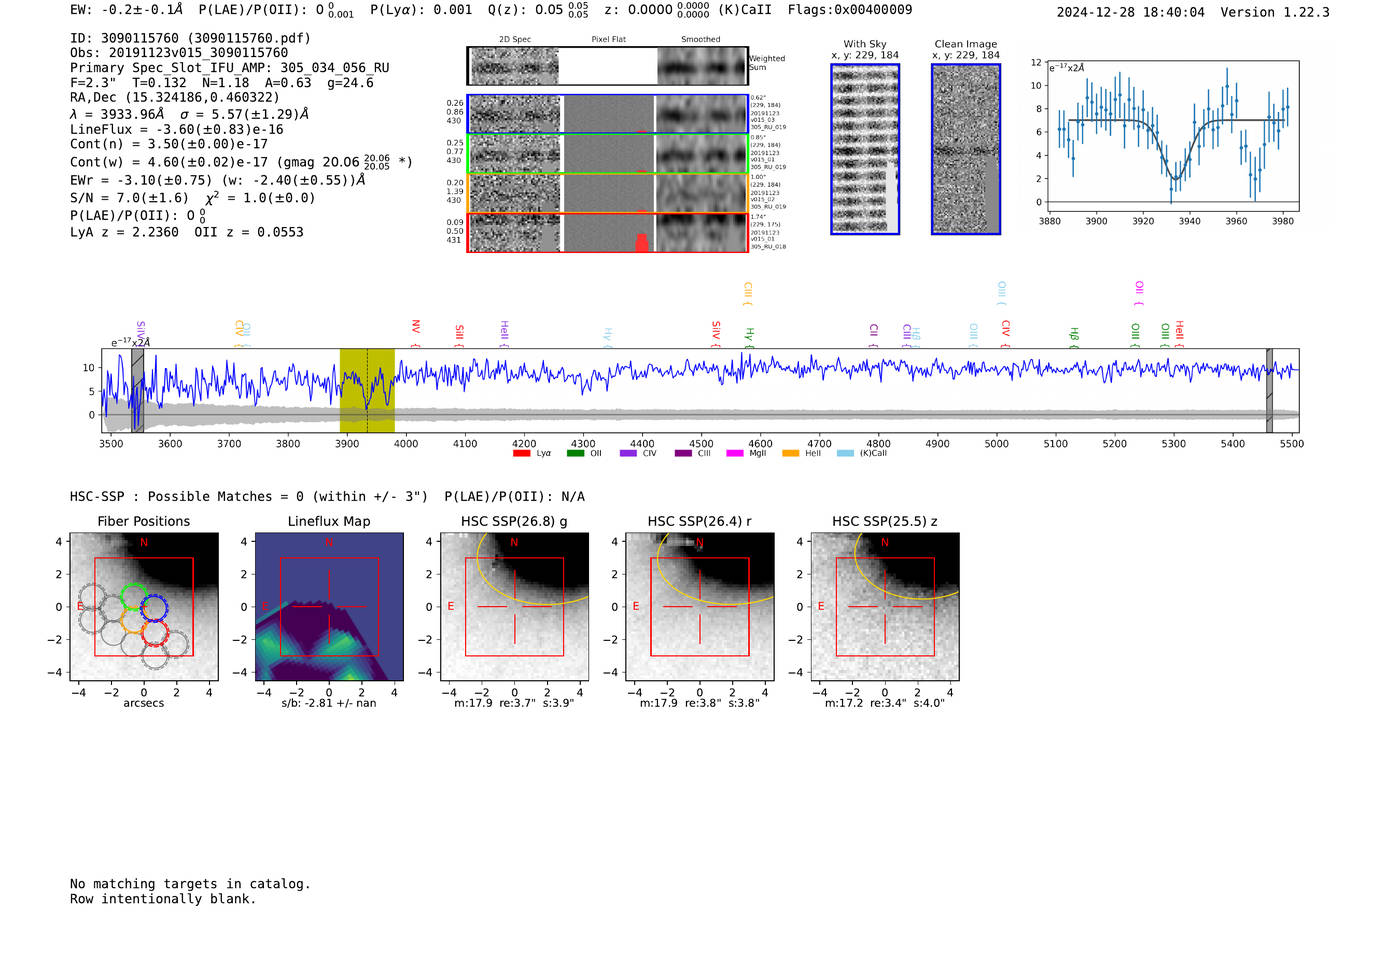
Task: Open the With Sky image thumbnail
Action: click(865, 149)
